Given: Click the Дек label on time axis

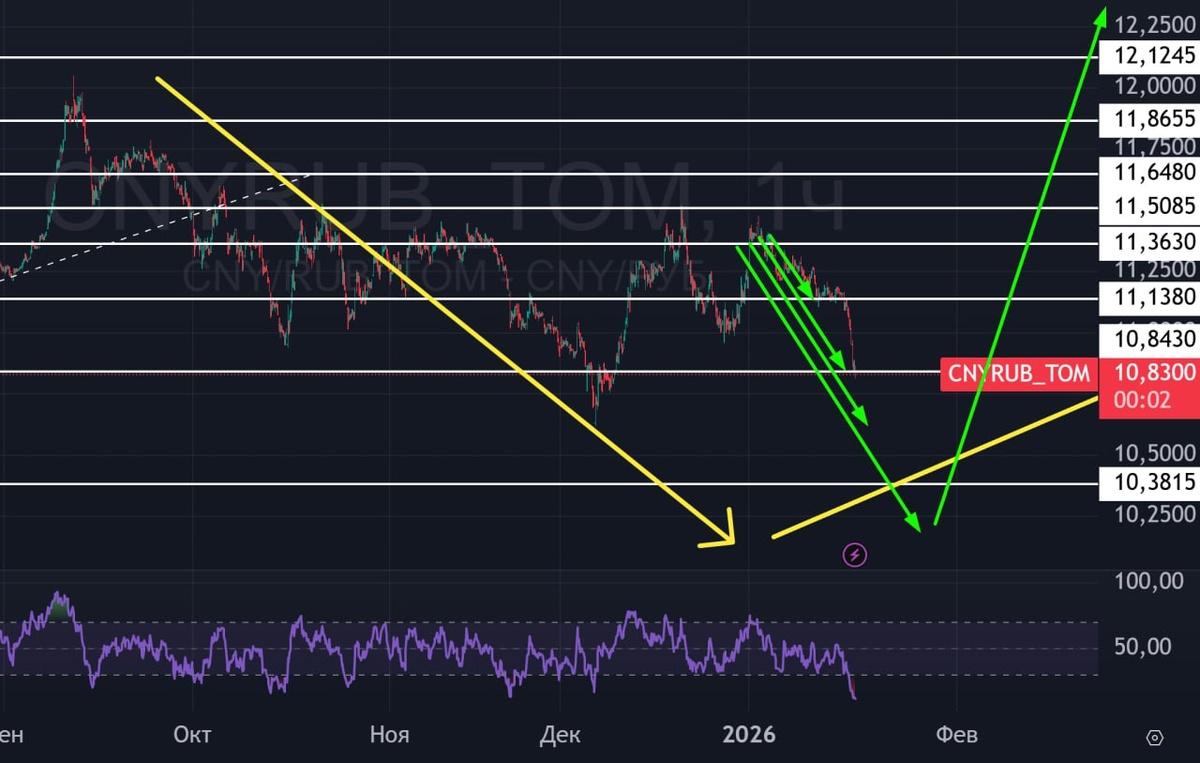Looking at the screenshot, I should click(559, 735).
